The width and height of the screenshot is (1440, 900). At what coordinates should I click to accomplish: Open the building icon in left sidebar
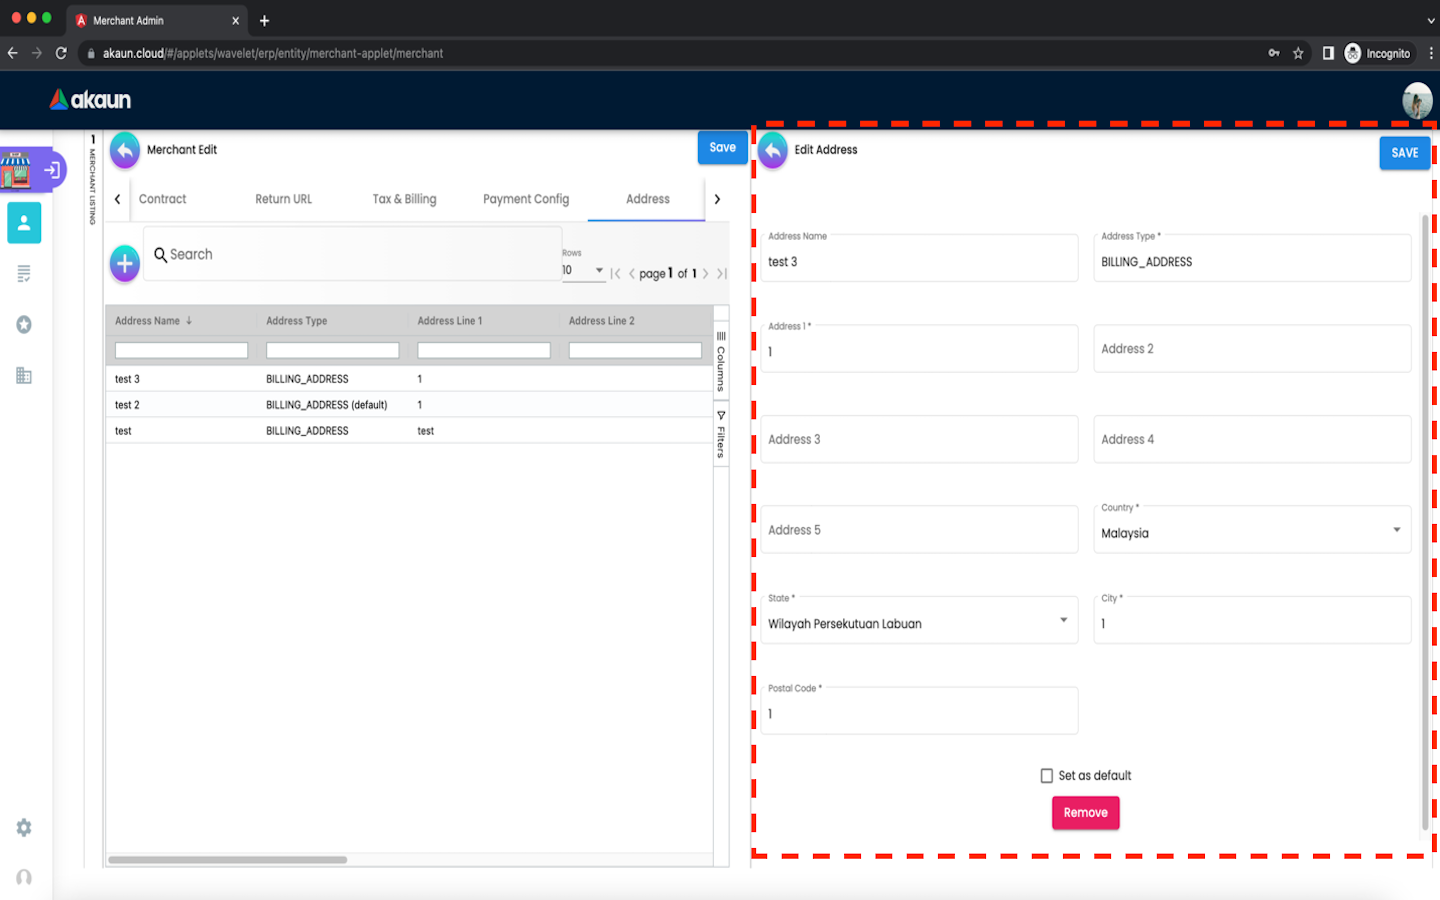[x=24, y=376]
